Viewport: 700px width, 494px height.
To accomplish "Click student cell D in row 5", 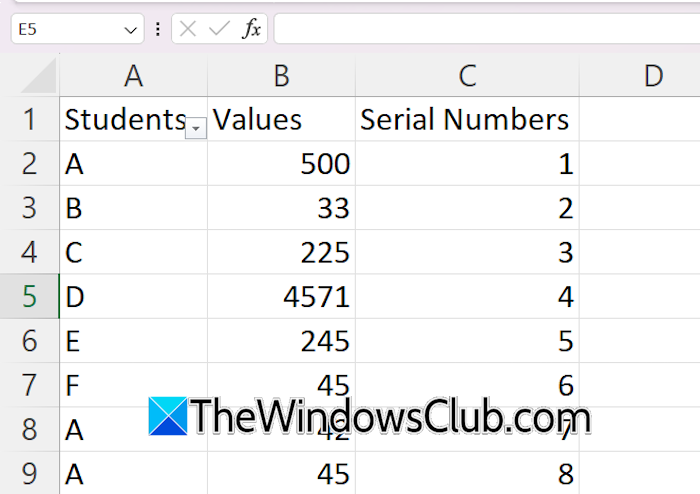I will pyautogui.click(x=133, y=296).
